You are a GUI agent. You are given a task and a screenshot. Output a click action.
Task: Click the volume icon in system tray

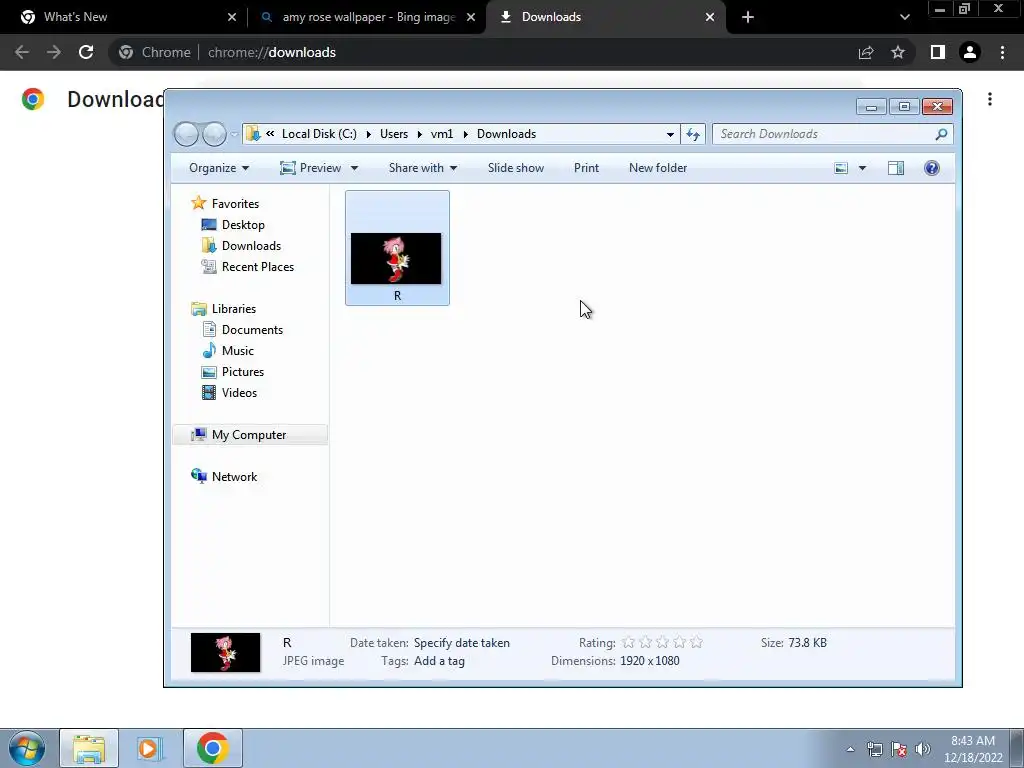(923, 749)
